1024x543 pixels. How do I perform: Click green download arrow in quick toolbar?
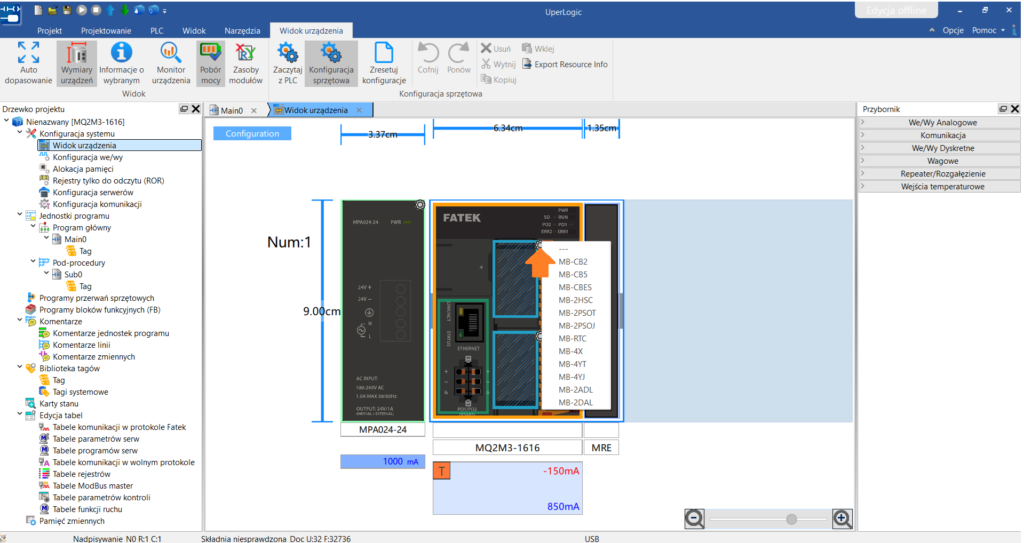pyautogui.click(x=124, y=10)
